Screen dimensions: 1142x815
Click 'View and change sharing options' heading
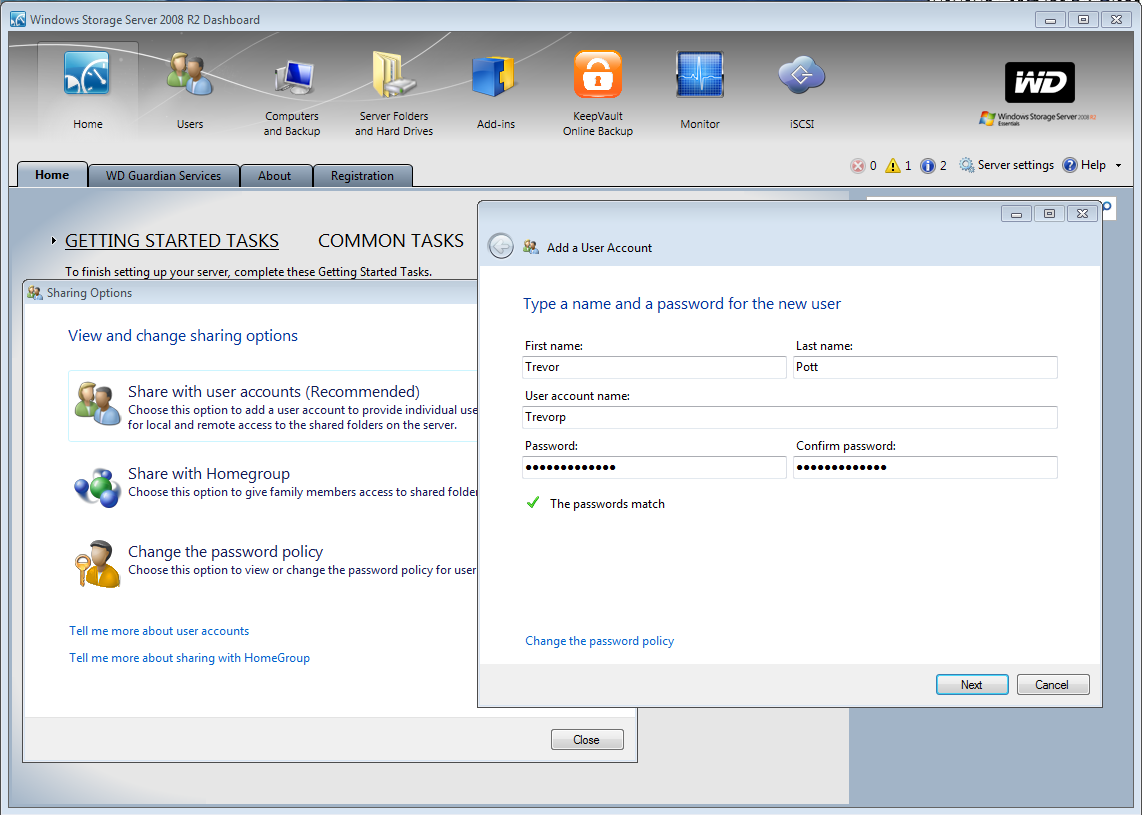tap(183, 336)
